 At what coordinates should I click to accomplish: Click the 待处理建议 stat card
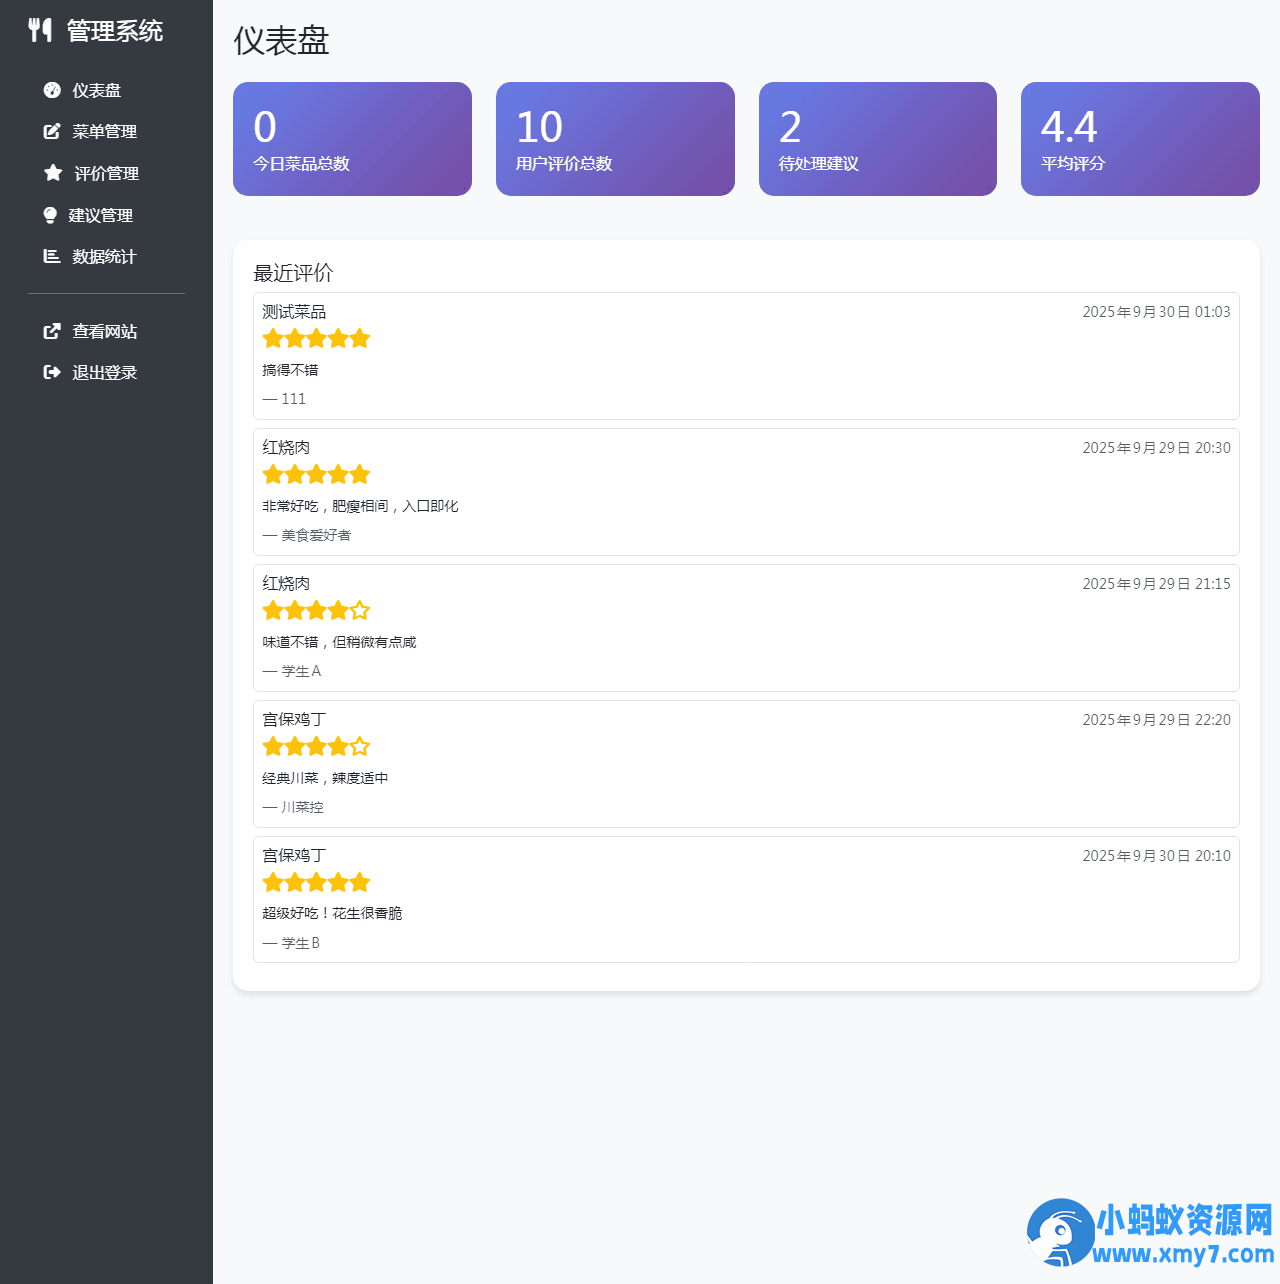[877, 139]
